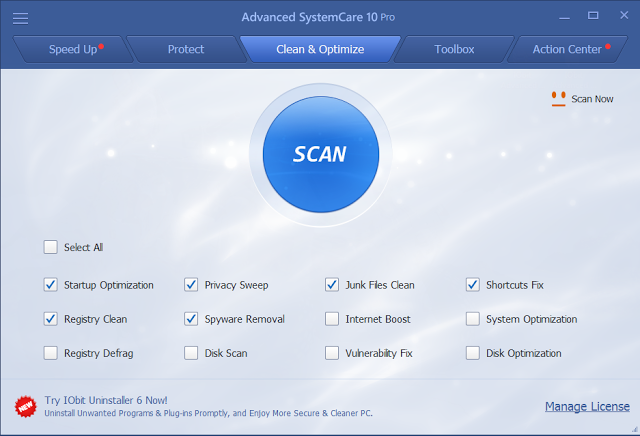640x436 pixels.
Task: Click the red NEW badge icon
Action: [x=26, y=407]
